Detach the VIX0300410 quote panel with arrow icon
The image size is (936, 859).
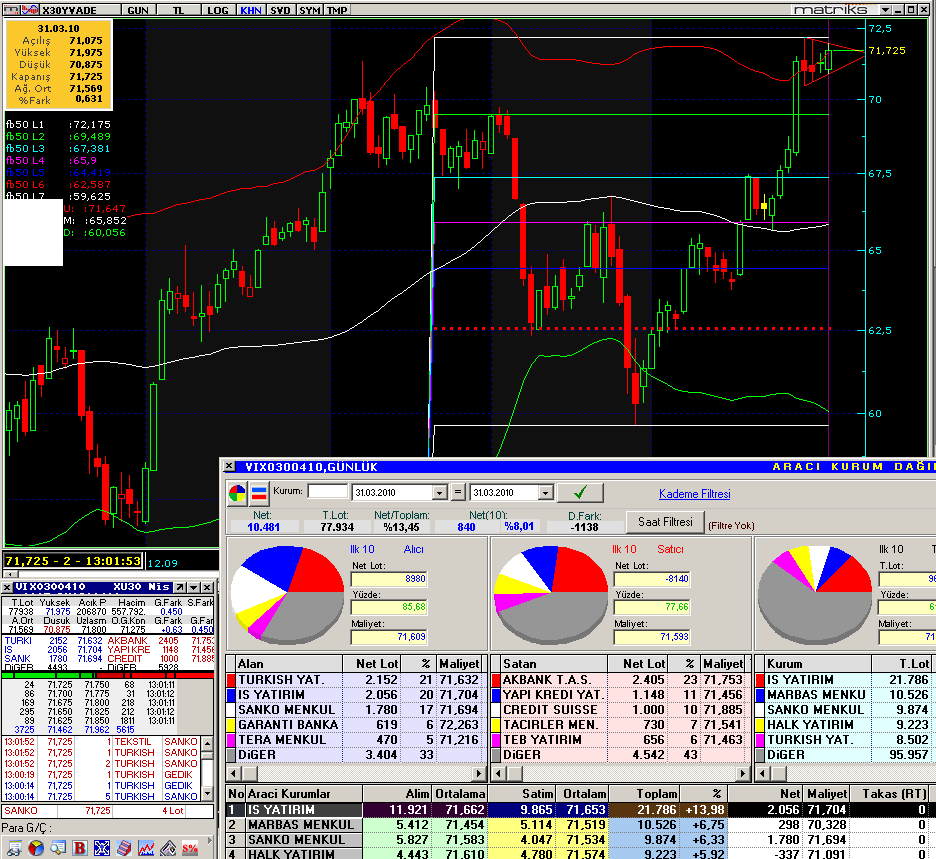tap(180, 587)
